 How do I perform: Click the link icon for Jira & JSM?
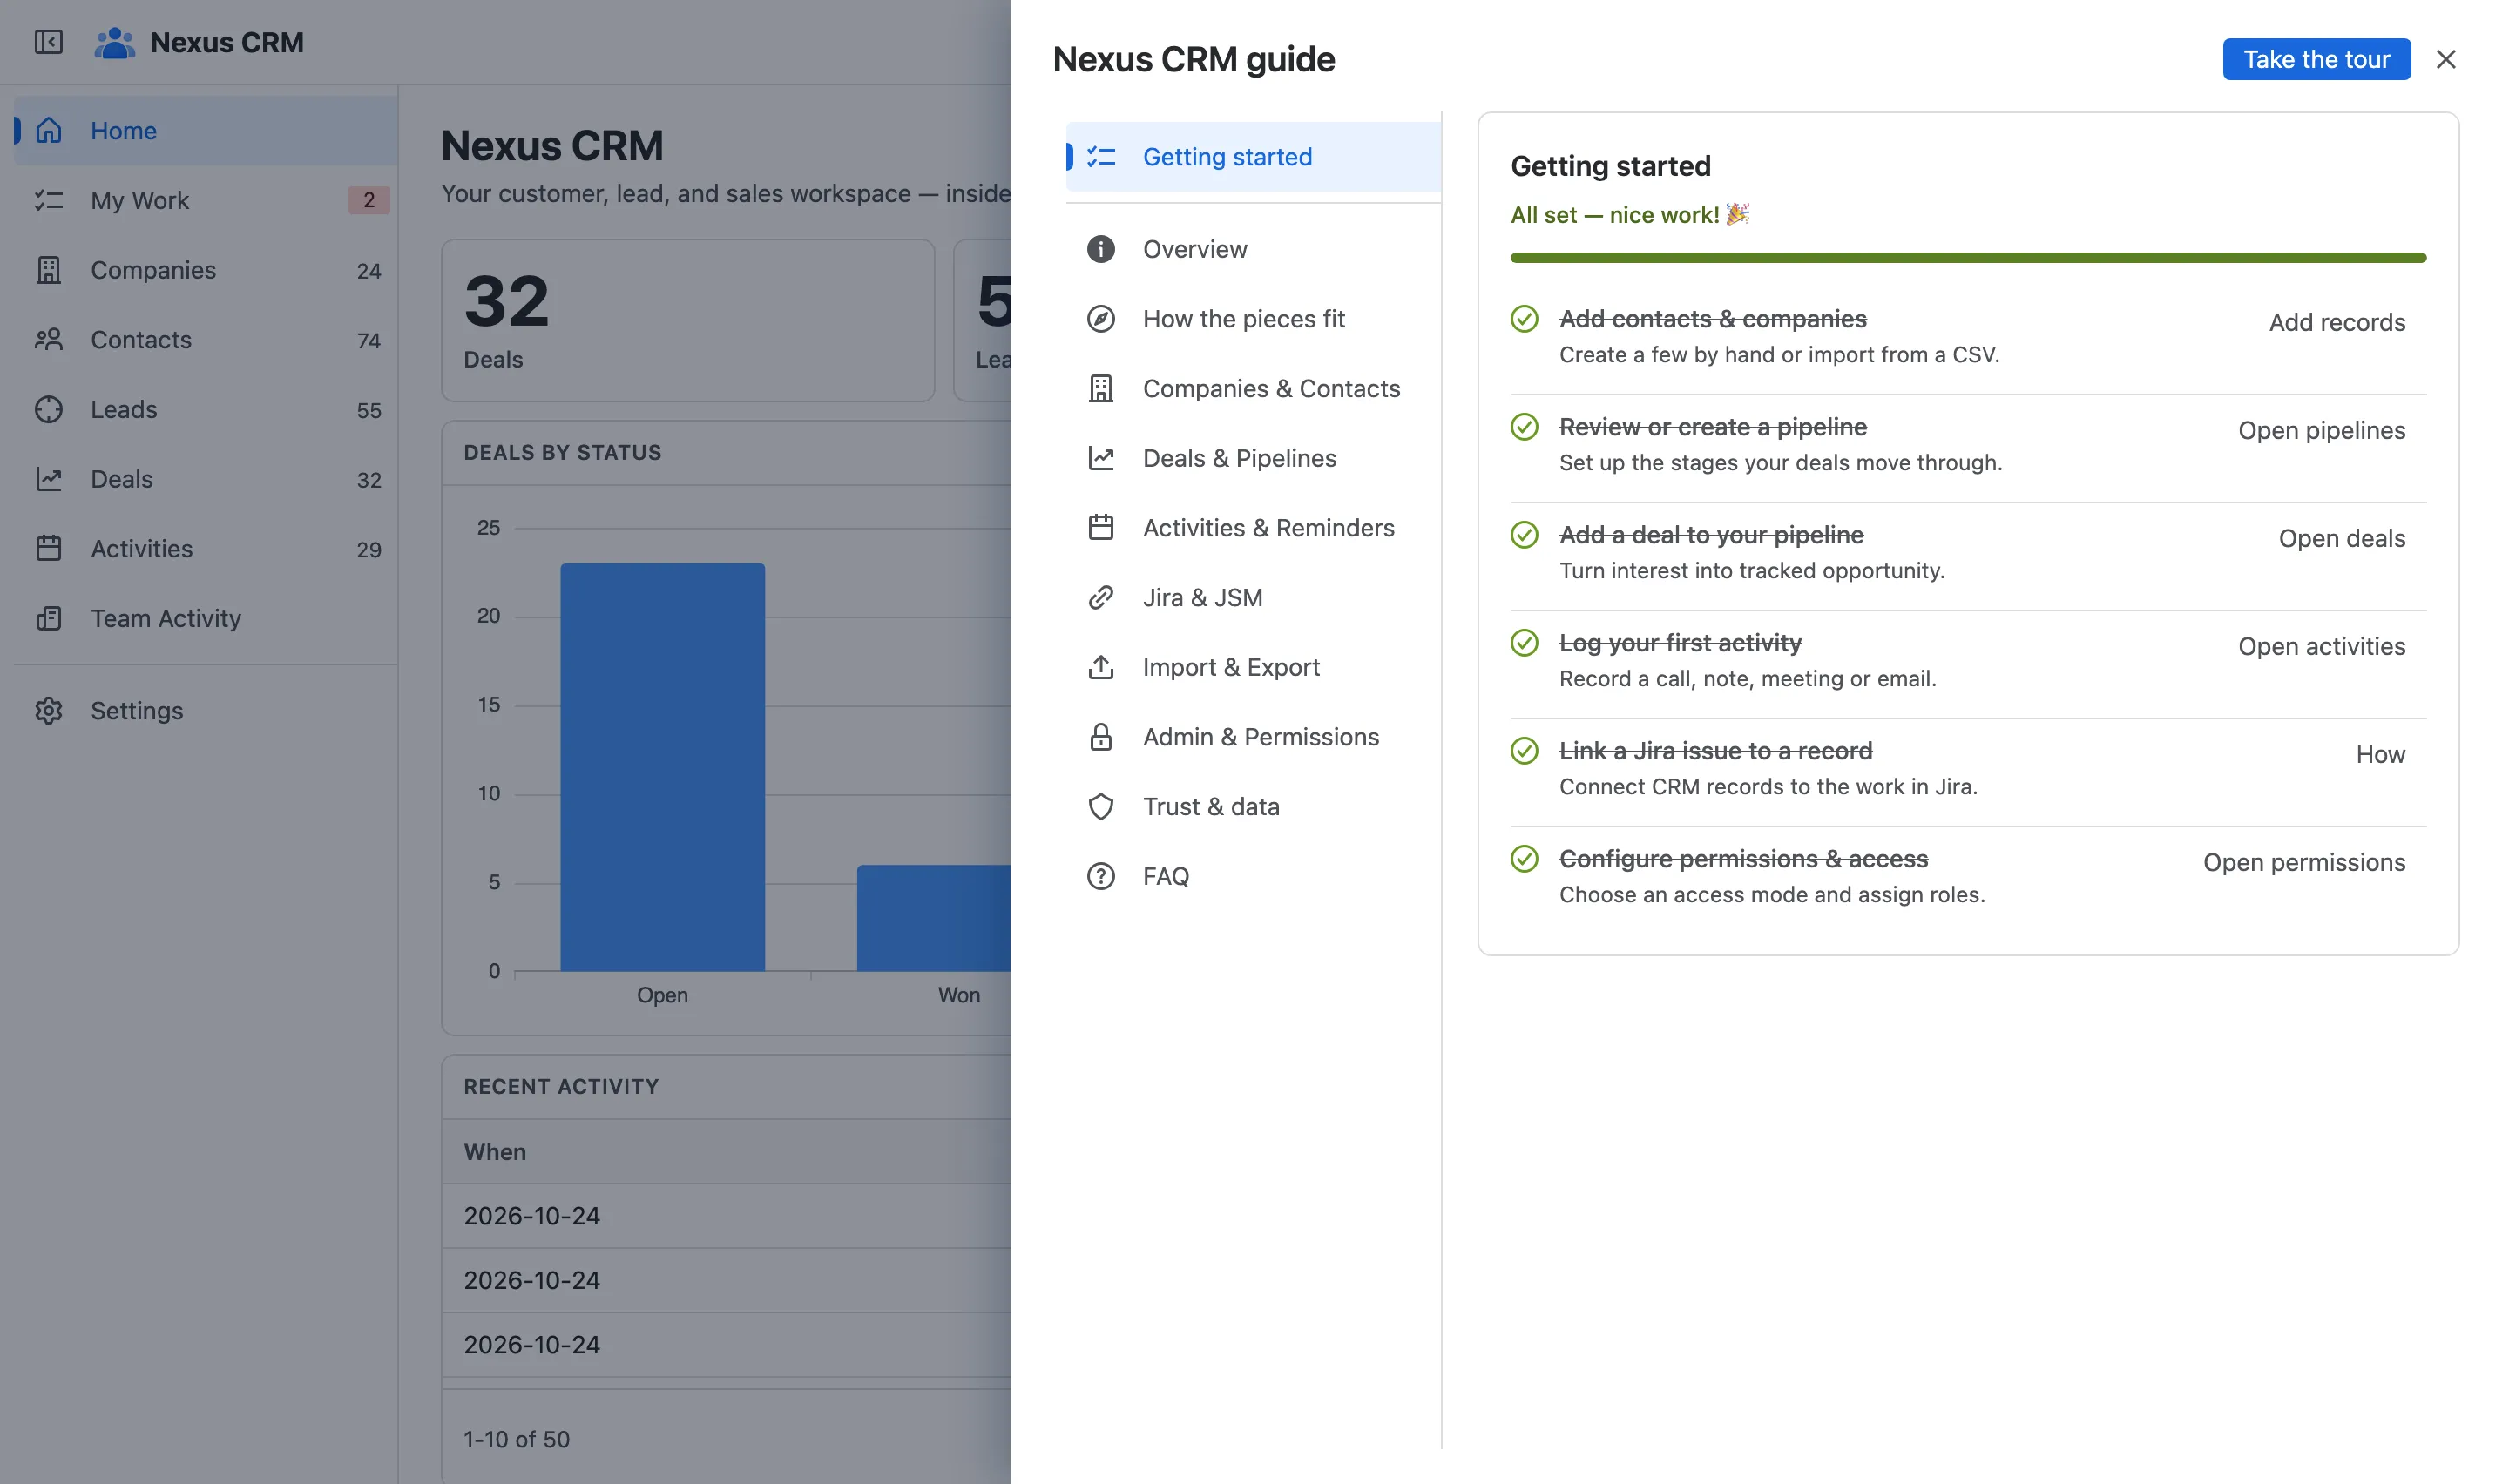1100,597
